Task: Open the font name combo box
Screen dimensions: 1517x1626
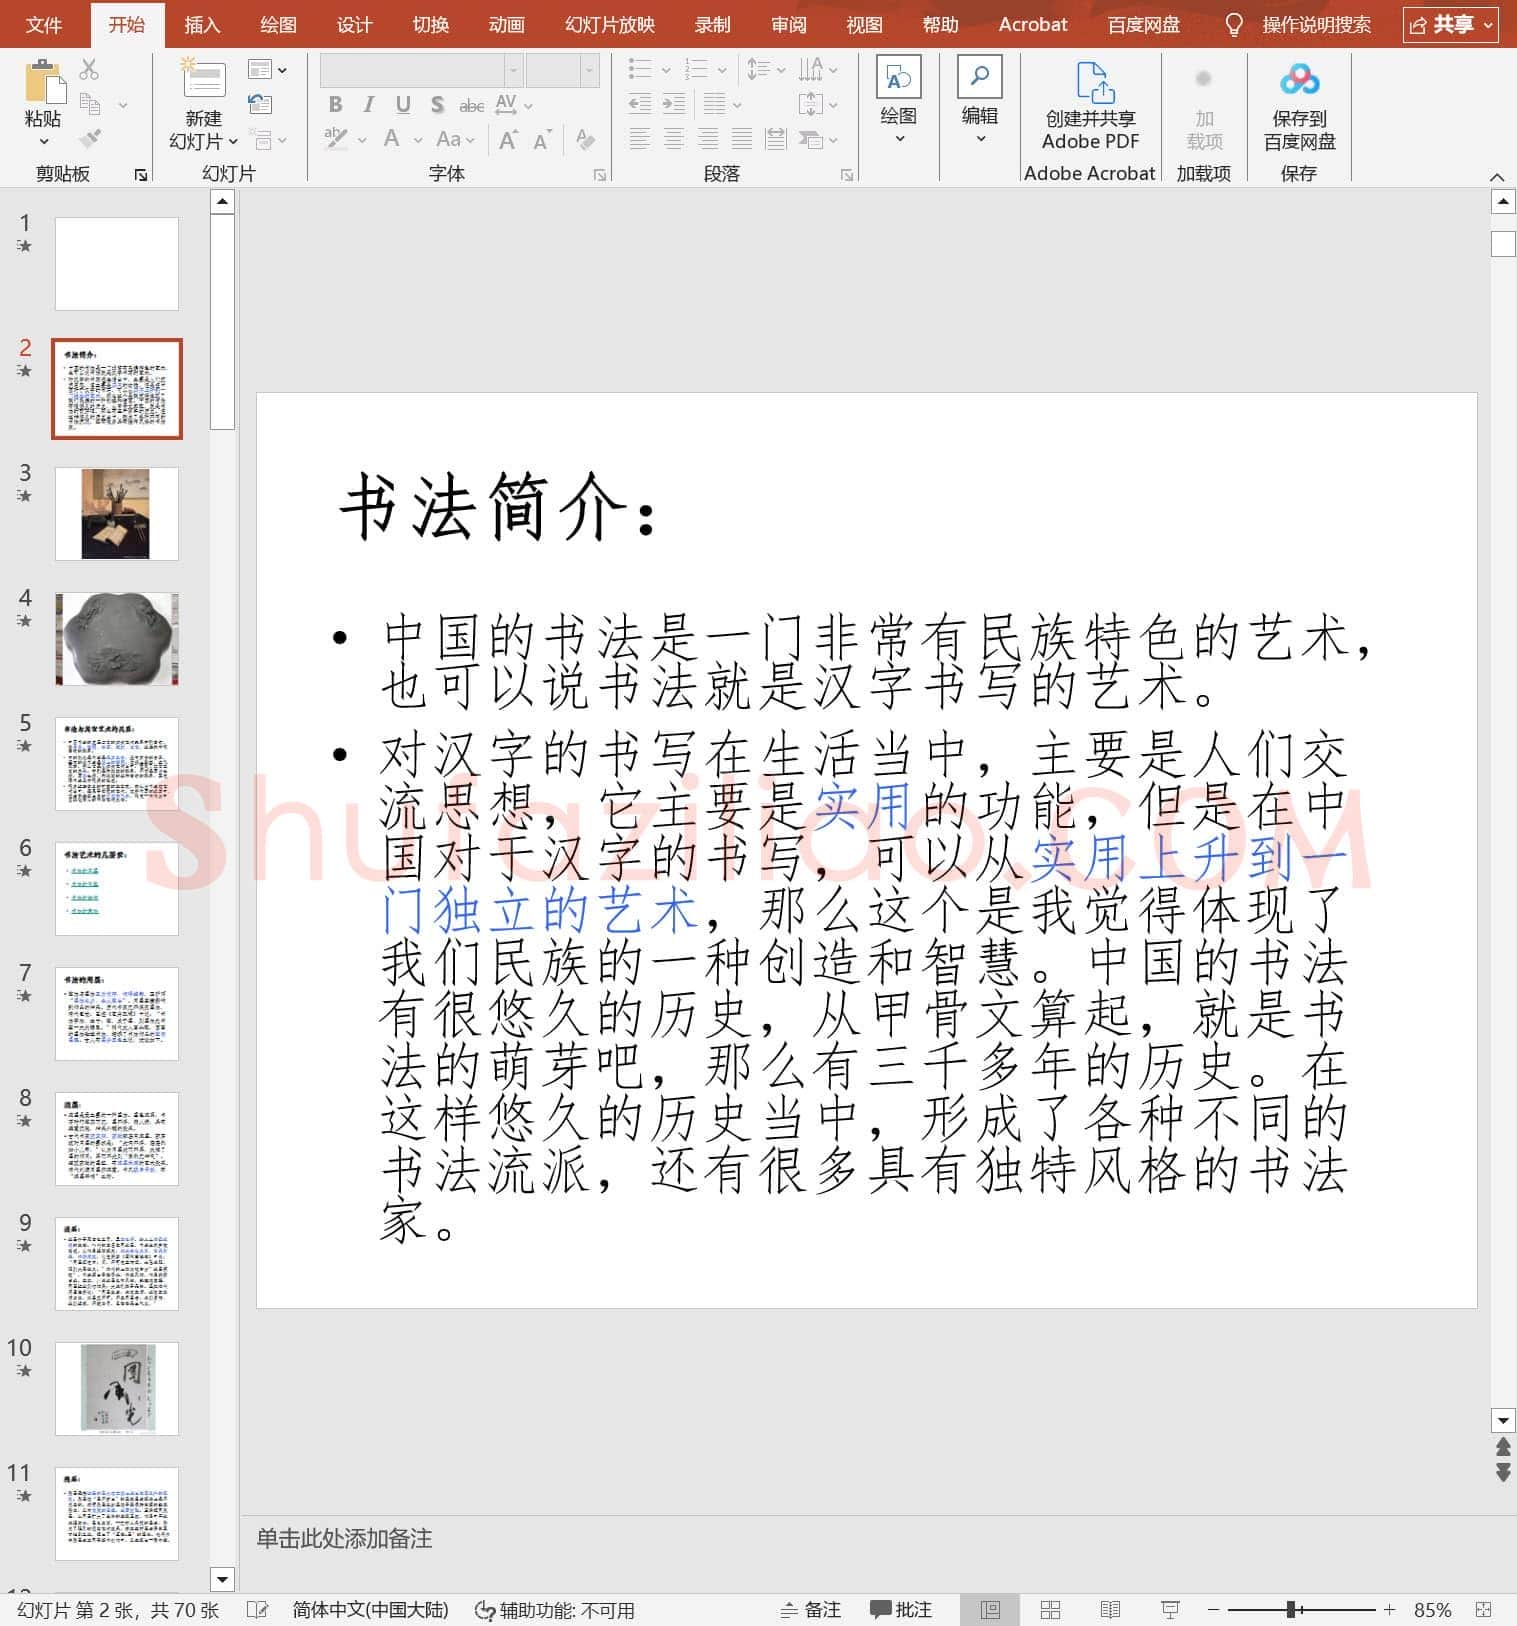Action: (421, 70)
